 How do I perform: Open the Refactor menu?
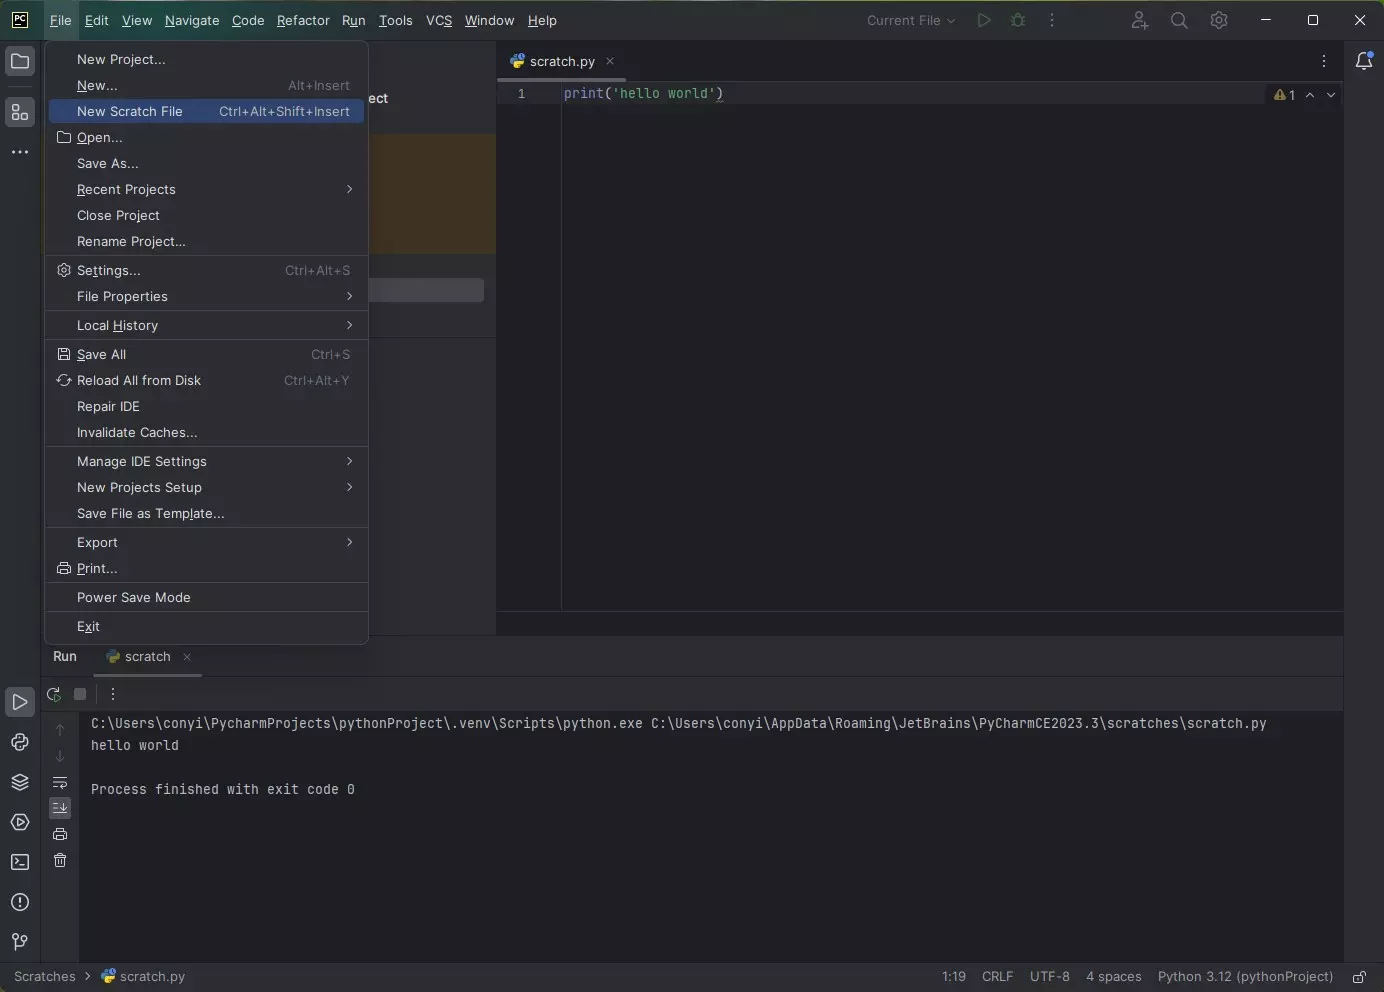[303, 20]
